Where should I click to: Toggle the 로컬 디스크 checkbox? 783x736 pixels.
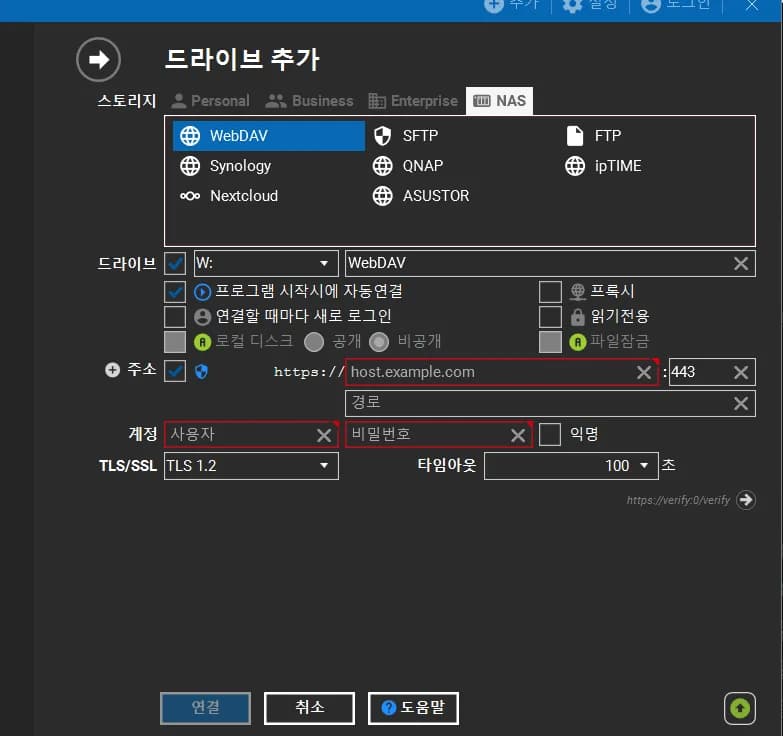pyautogui.click(x=175, y=342)
